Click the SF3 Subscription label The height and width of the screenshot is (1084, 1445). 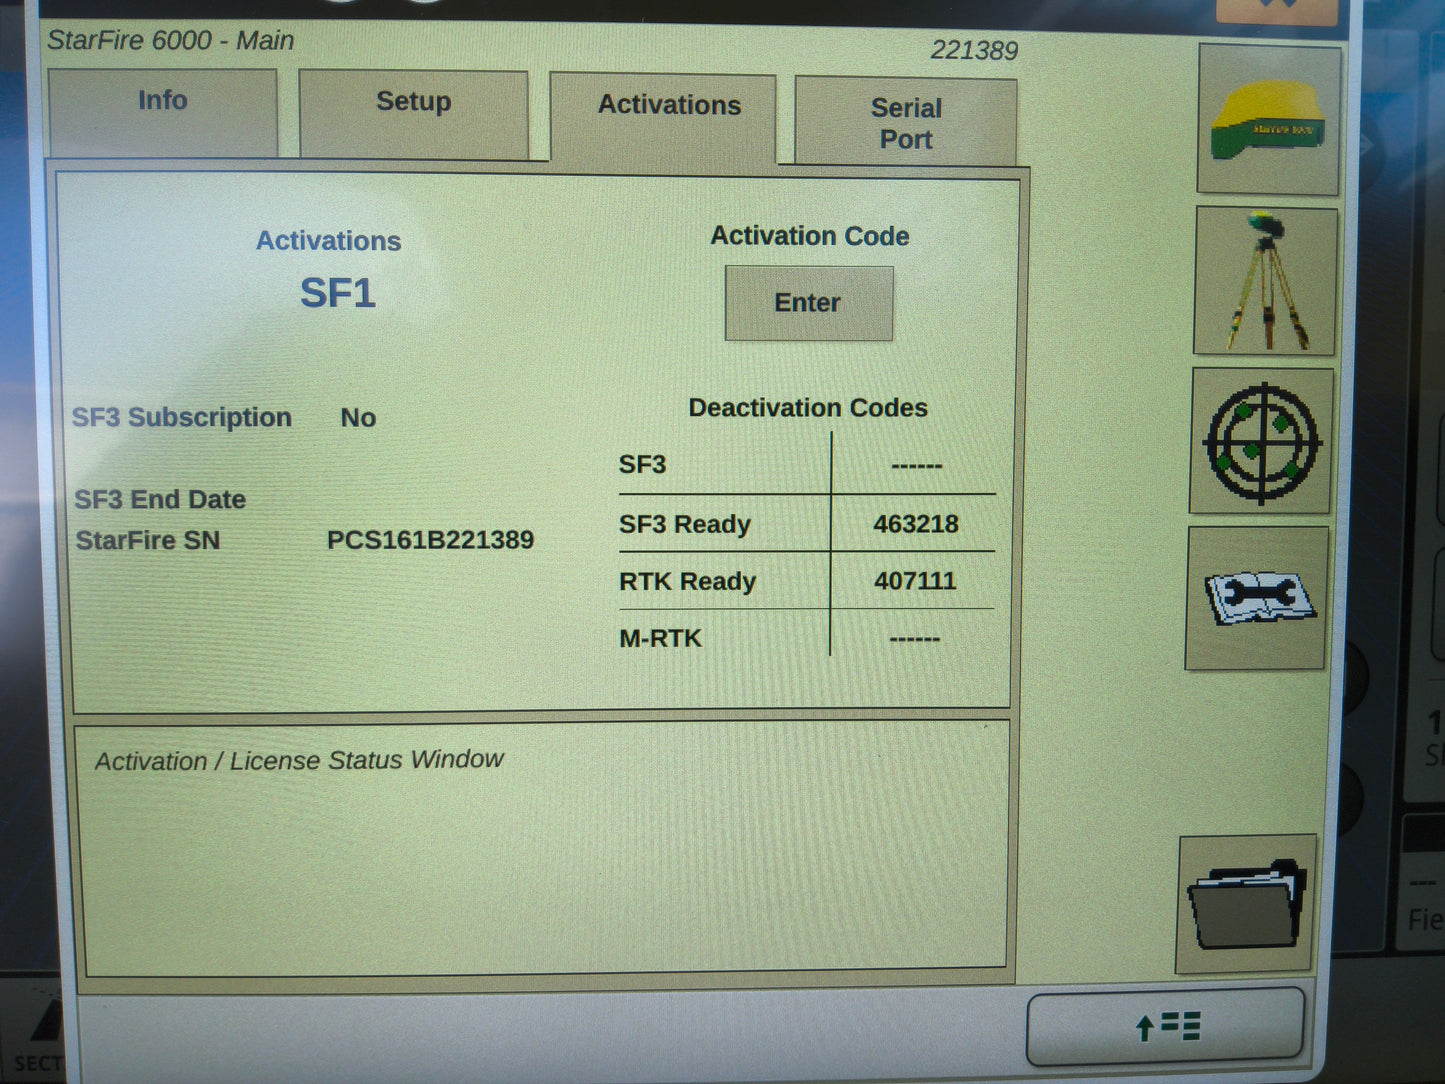181,417
